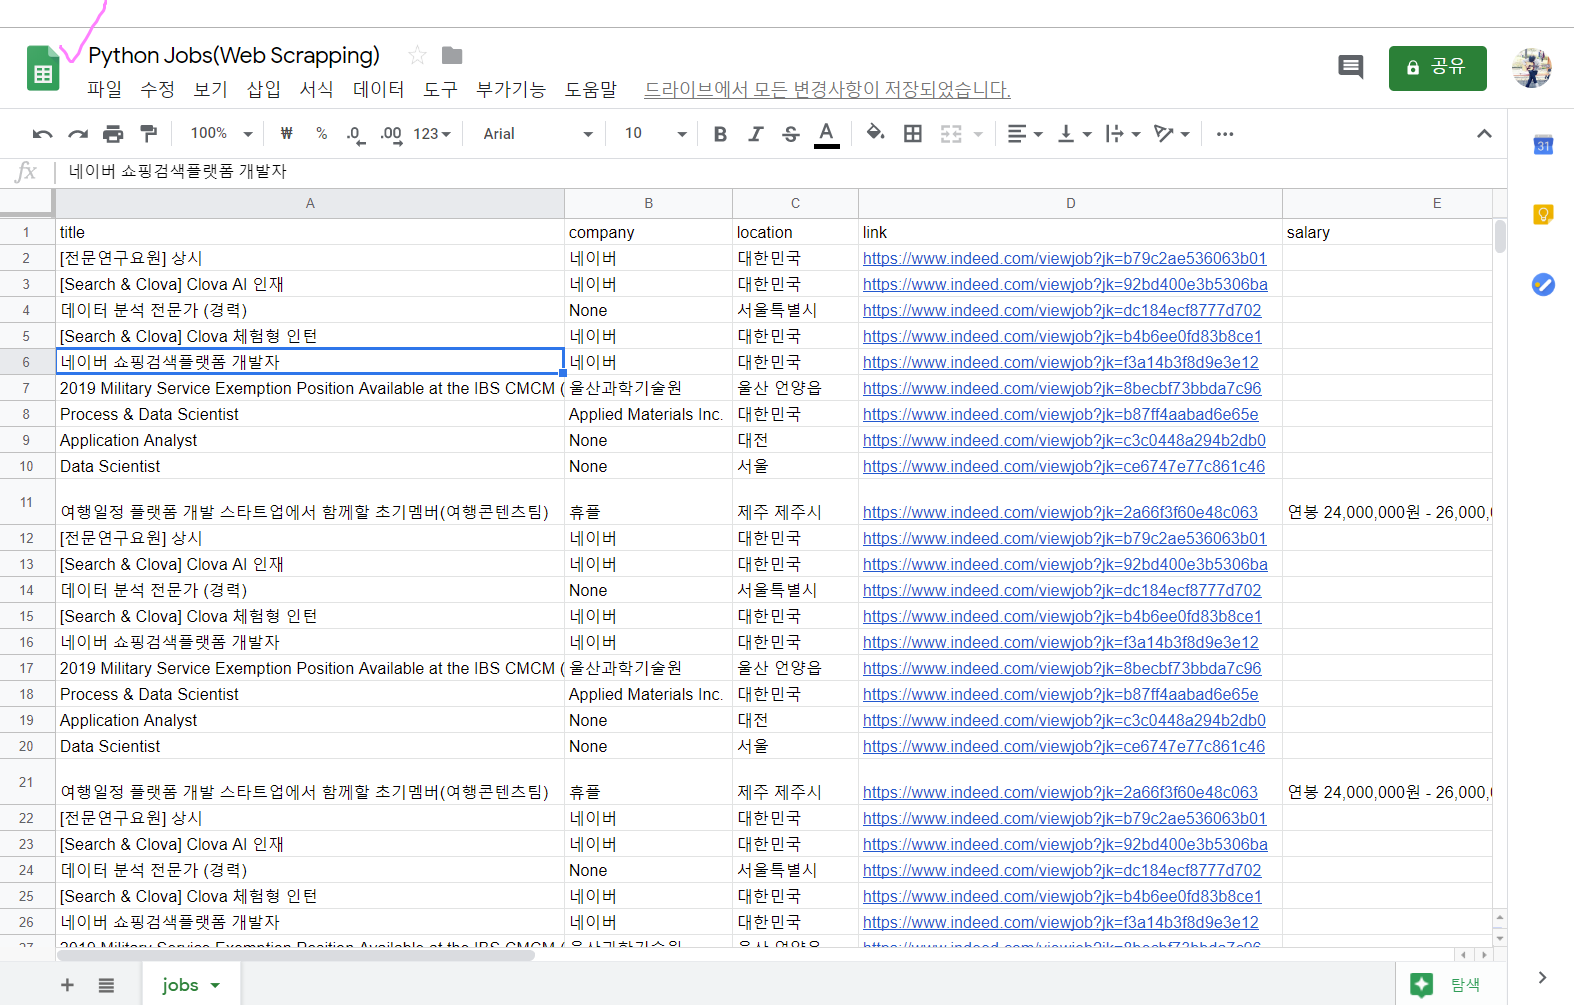Collapse the header menus with the up arrow
Screen dimensions: 1574x1005
tap(1484, 134)
